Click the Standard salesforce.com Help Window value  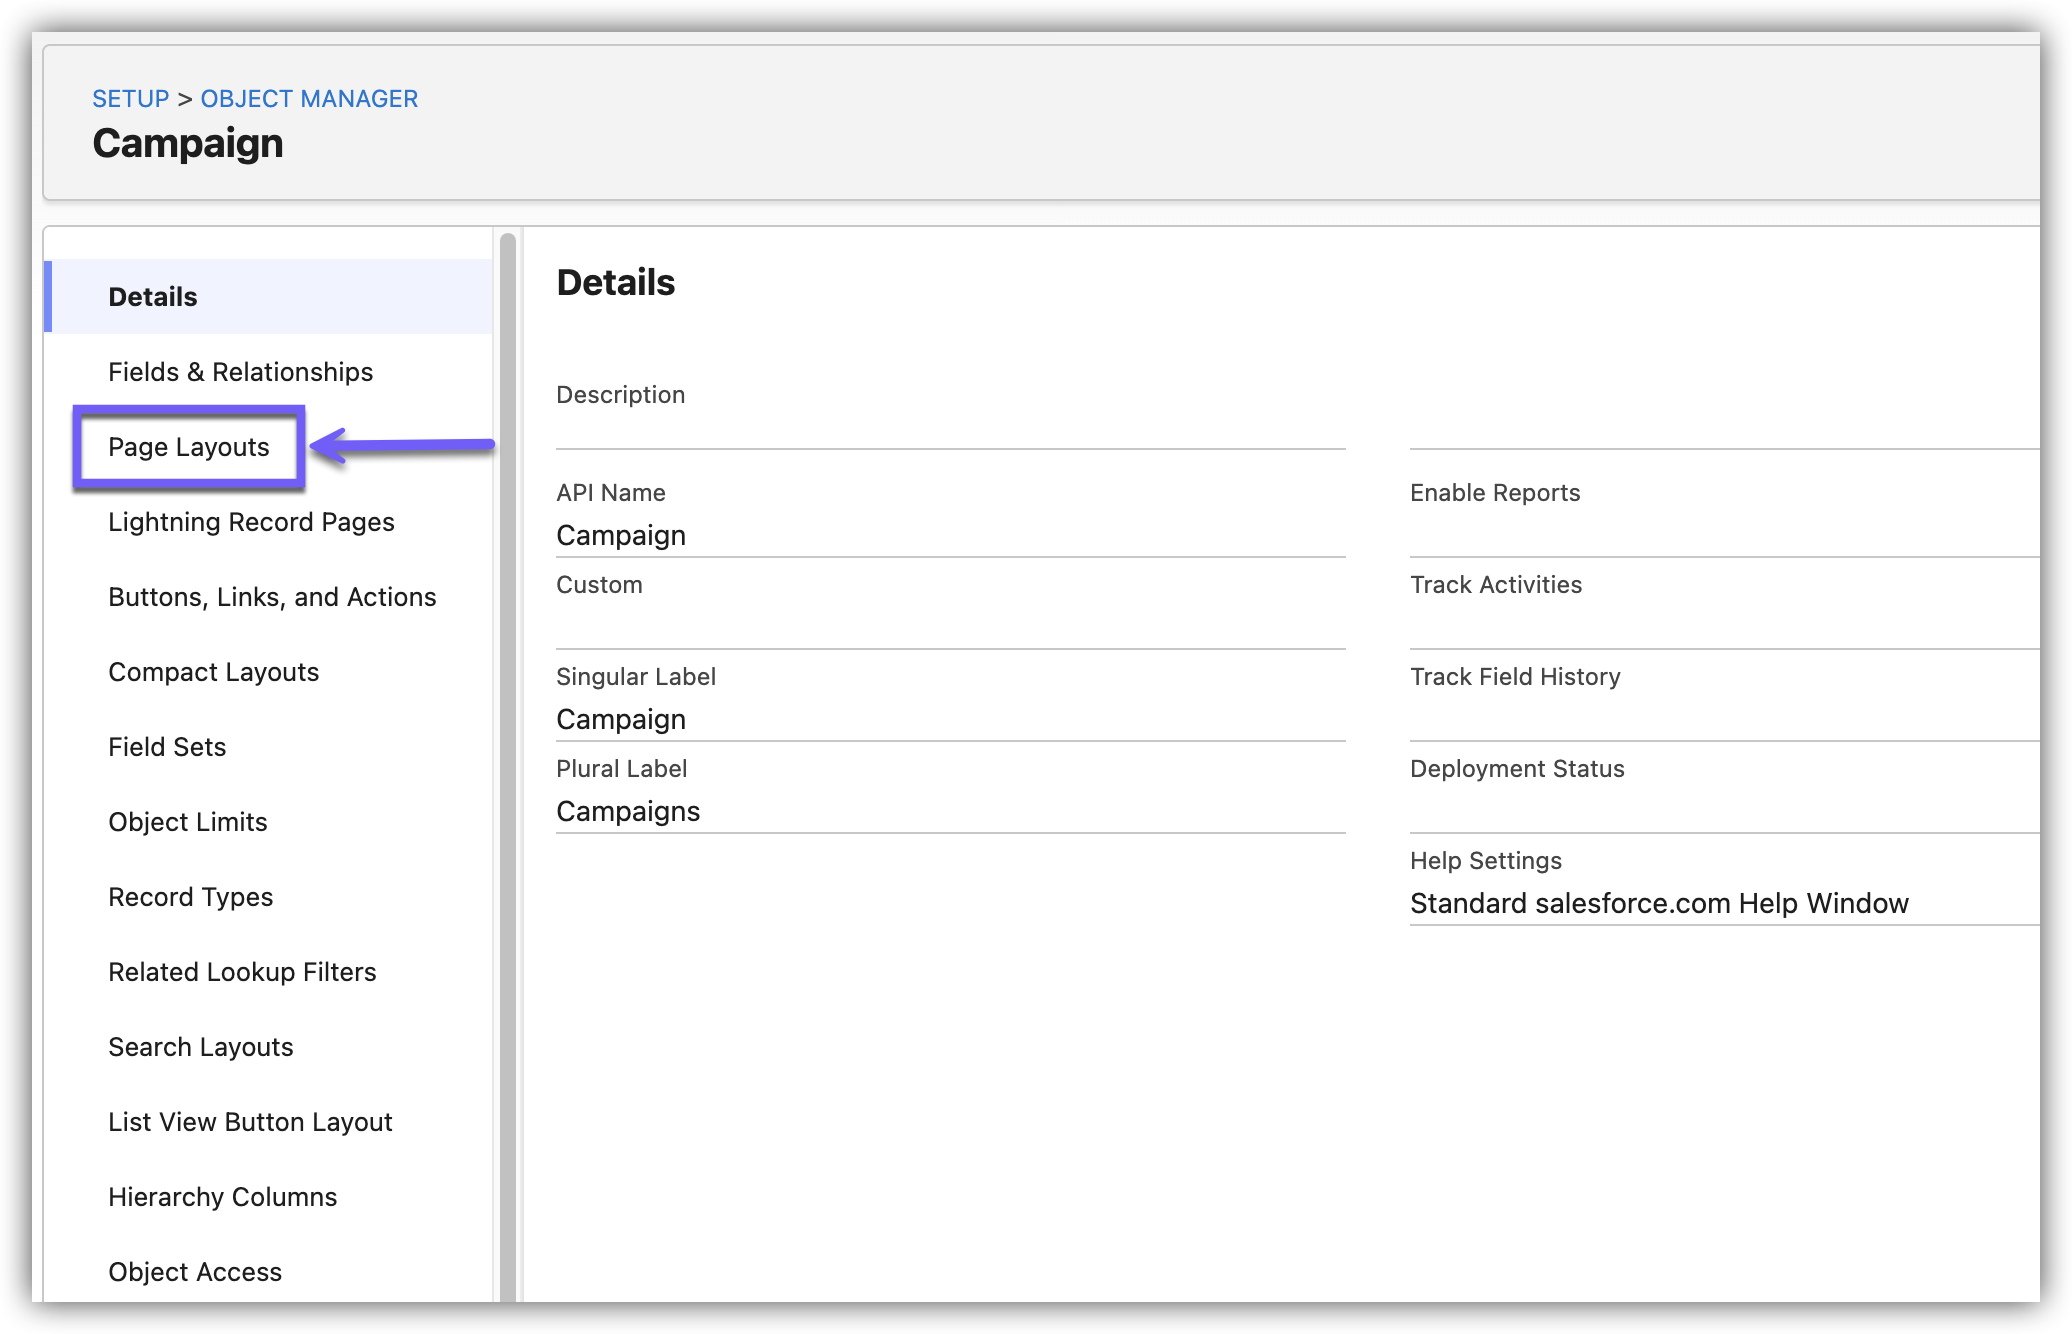[x=1658, y=903]
